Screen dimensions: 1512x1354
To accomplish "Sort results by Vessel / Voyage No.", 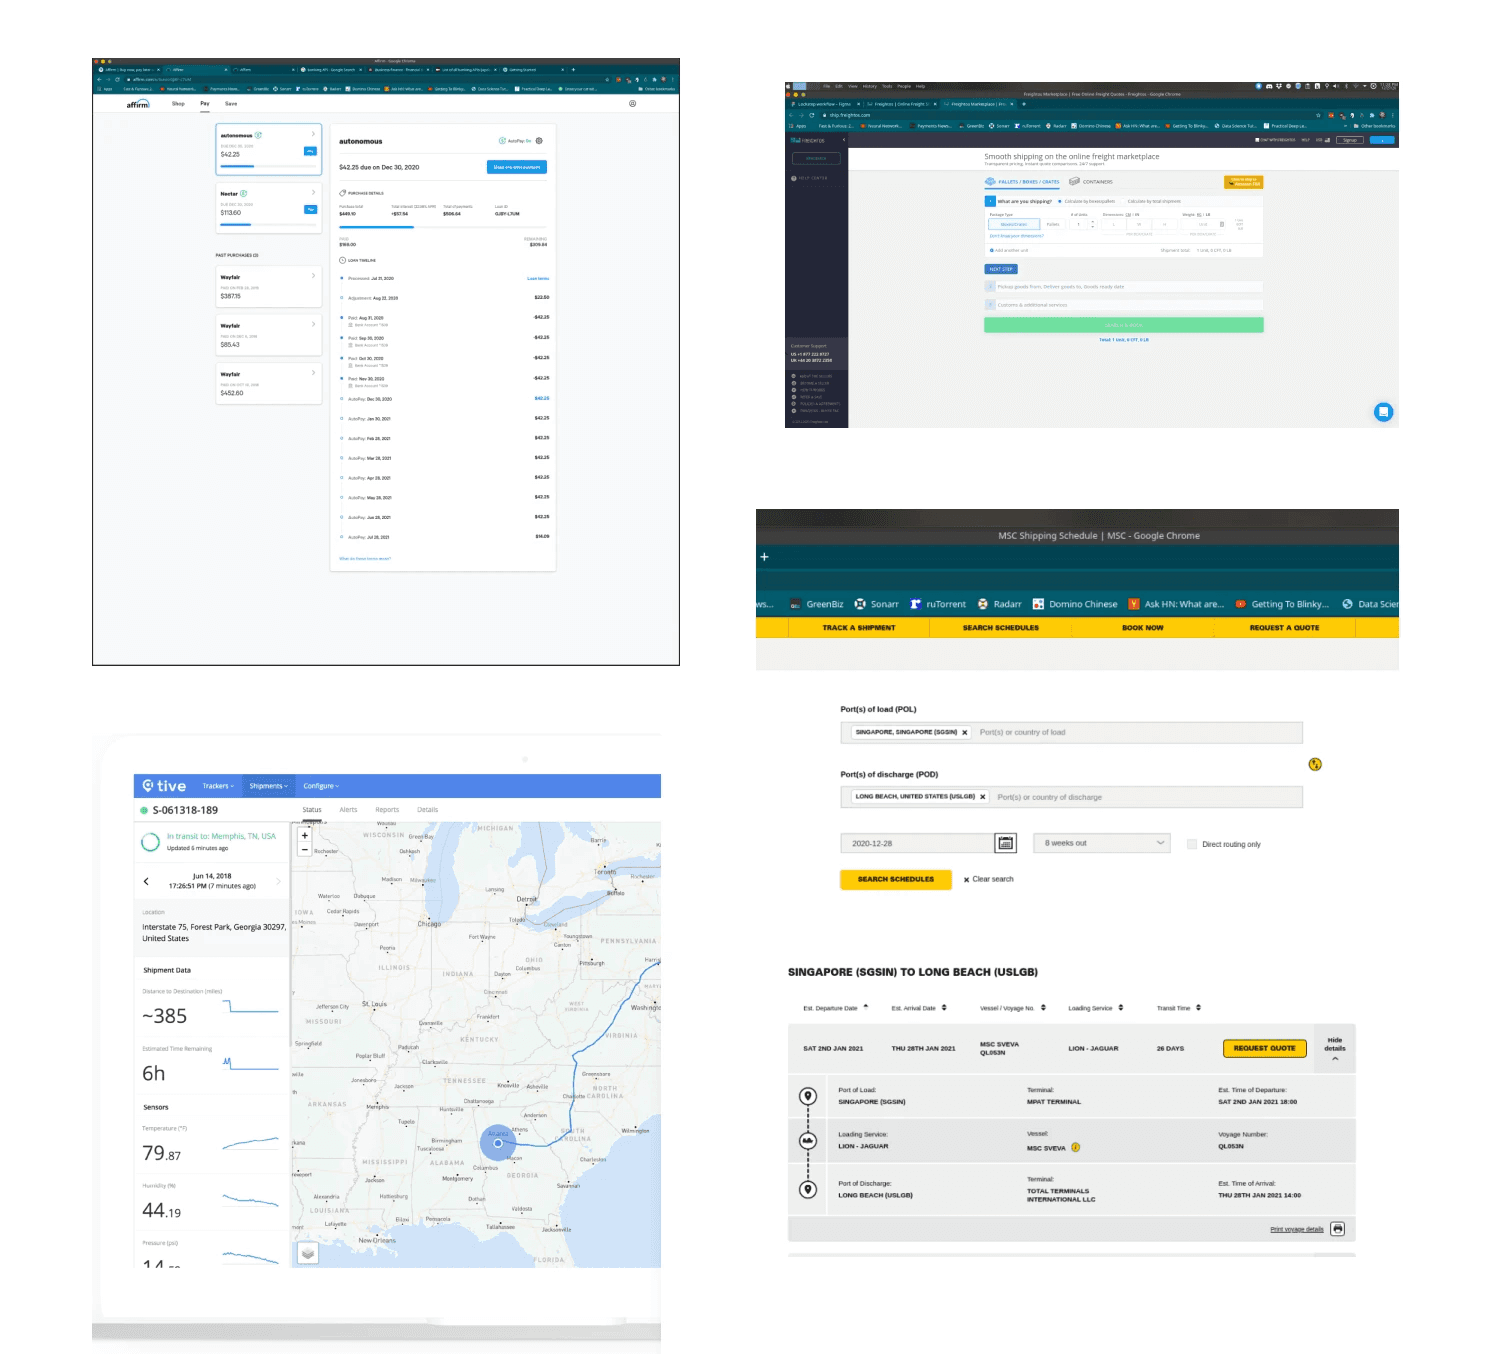I will point(1012,1008).
